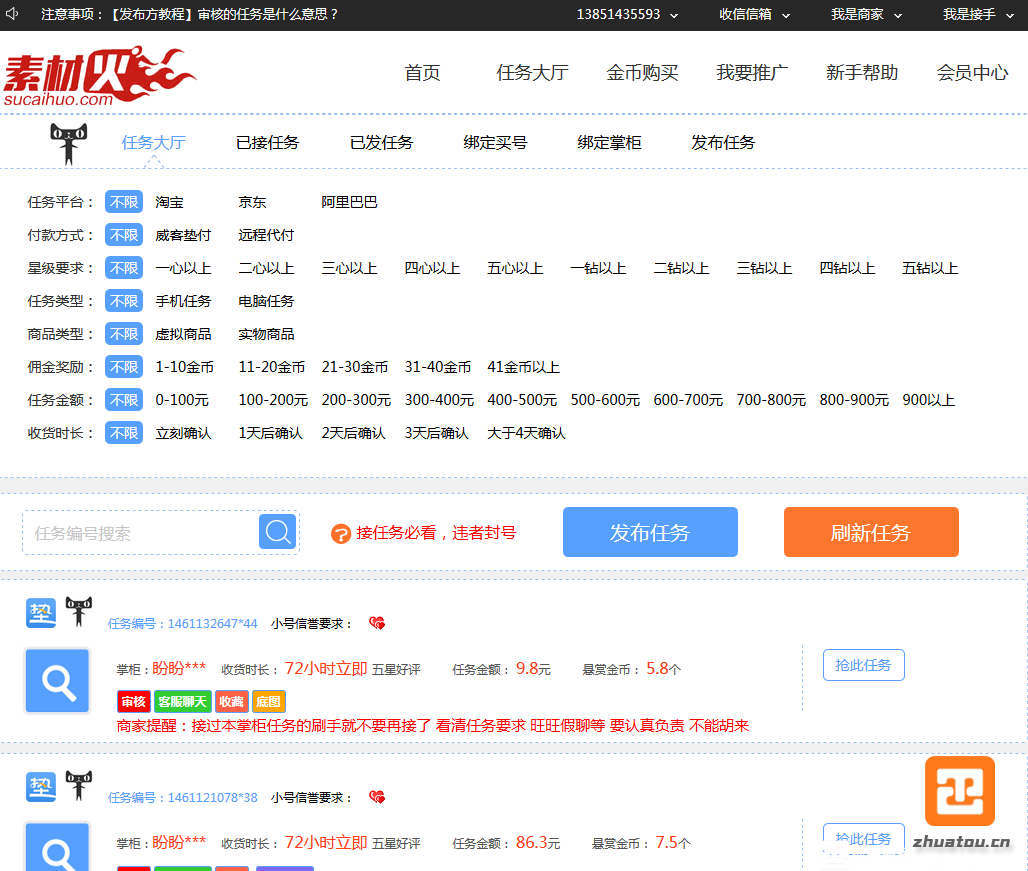Image resolution: width=1028 pixels, height=871 pixels.
Task: Click the blue 垫 icon on first task
Action: click(x=41, y=612)
